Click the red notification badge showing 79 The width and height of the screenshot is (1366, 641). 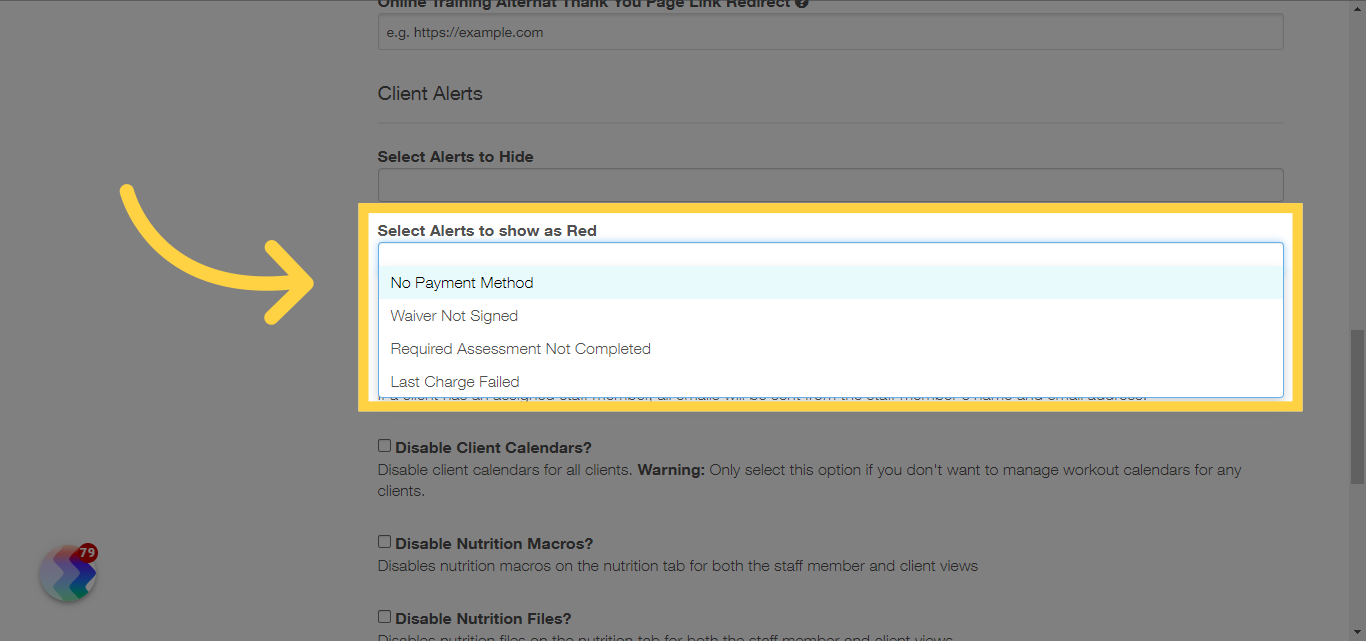coord(87,551)
